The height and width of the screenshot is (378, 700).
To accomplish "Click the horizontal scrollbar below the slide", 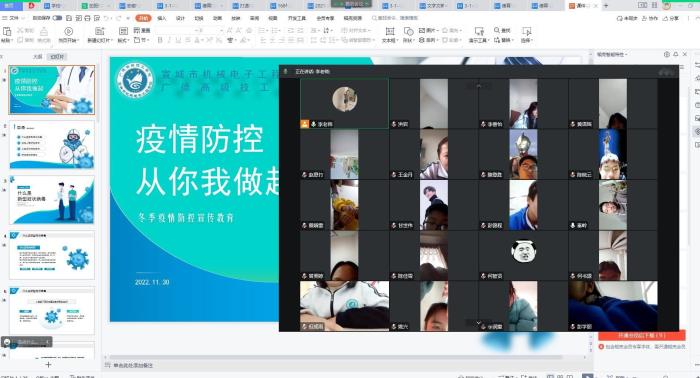I will coord(346,357).
